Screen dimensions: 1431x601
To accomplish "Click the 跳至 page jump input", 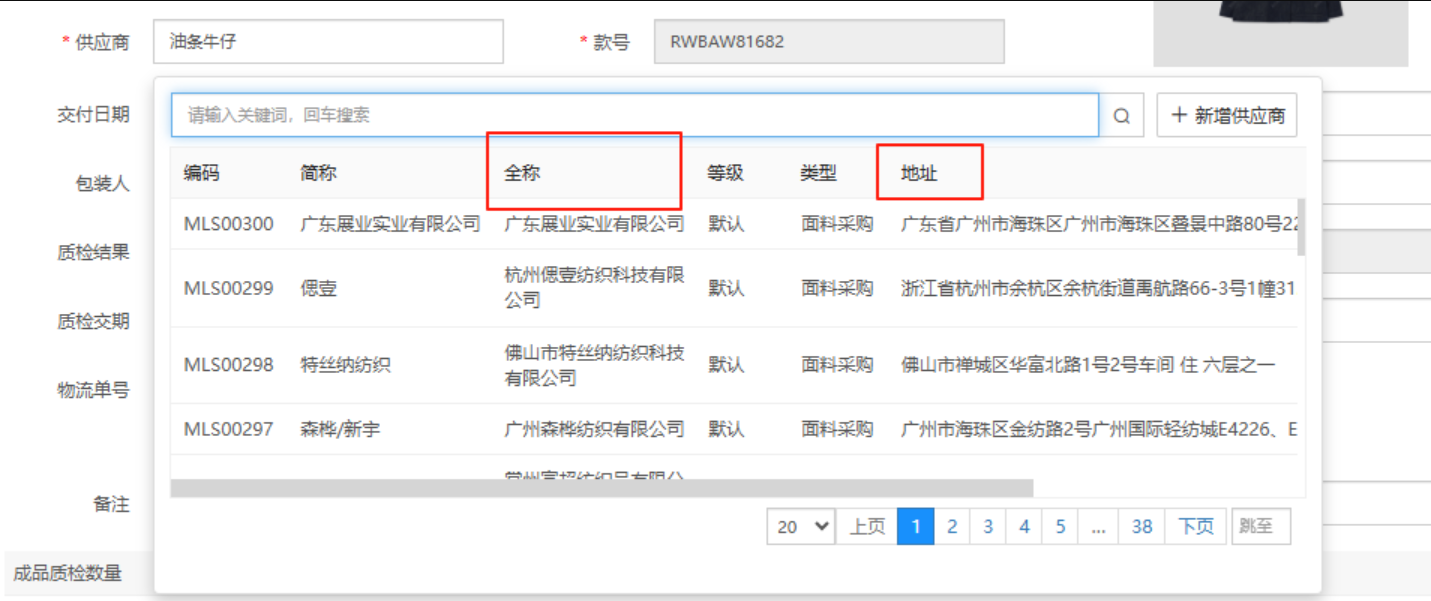I will (x=1260, y=526).
